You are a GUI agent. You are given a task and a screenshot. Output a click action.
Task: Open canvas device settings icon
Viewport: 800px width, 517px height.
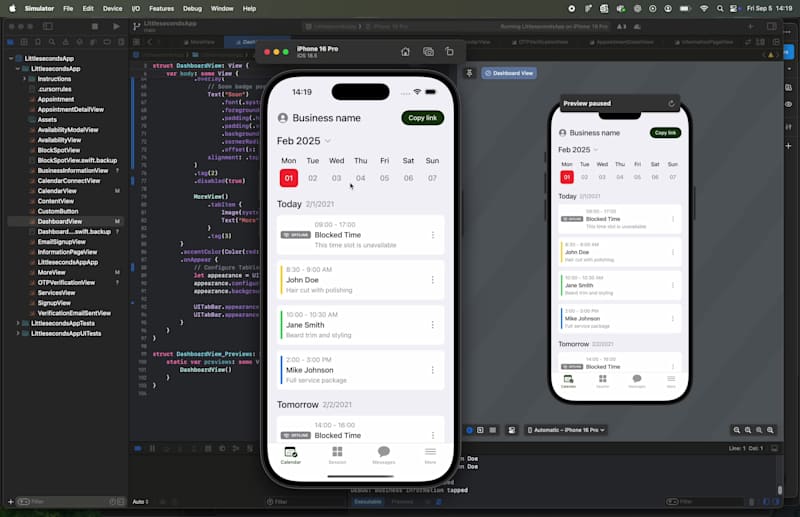click(512, 430)
